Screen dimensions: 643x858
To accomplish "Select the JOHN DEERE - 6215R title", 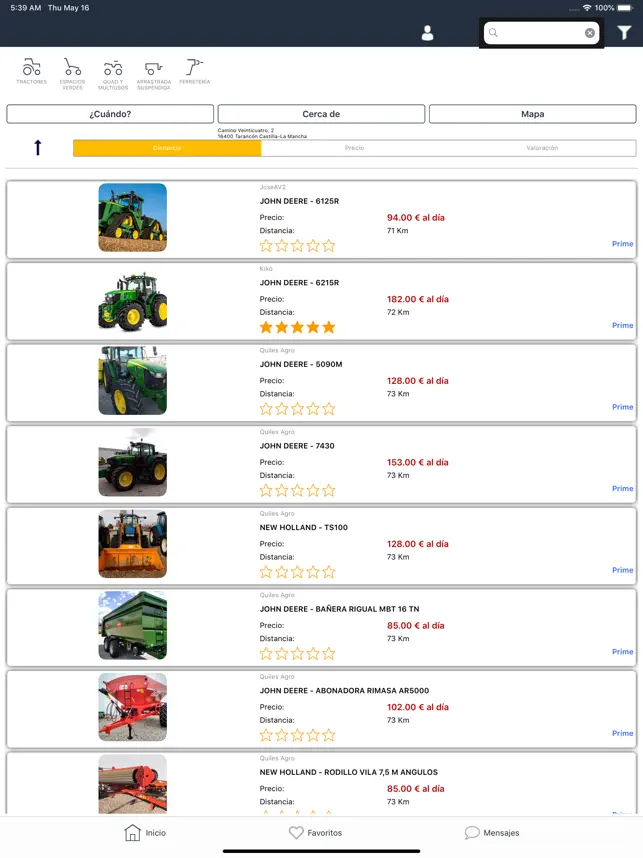I will pos(299,282).
